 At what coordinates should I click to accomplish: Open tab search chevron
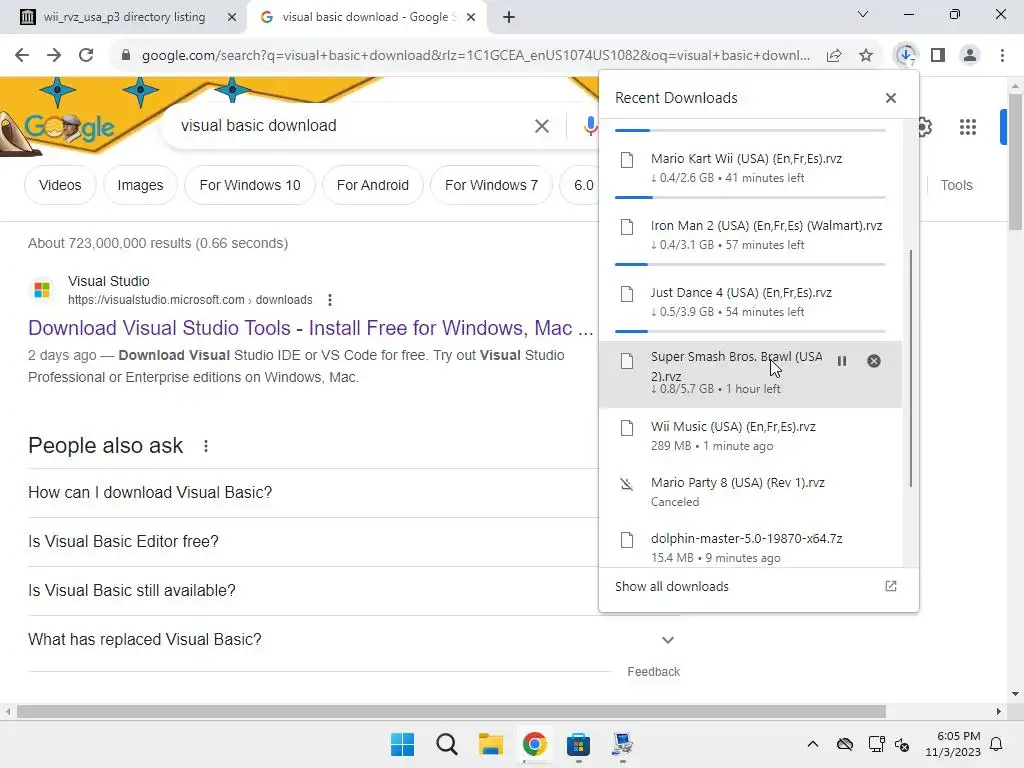point(863,14)
